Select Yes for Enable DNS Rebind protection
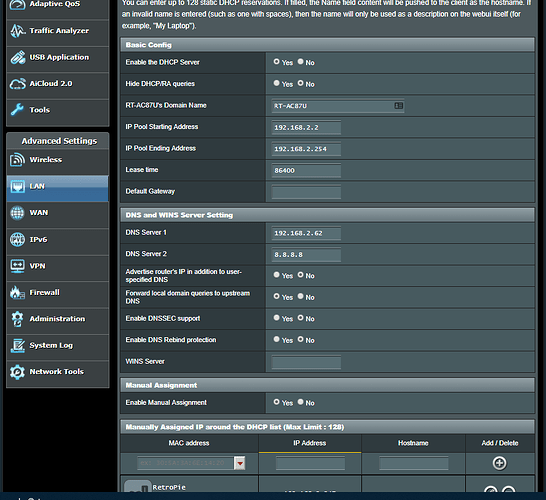Image resolution: width=546 pixels, height=500 pixels. click(276, 339)
